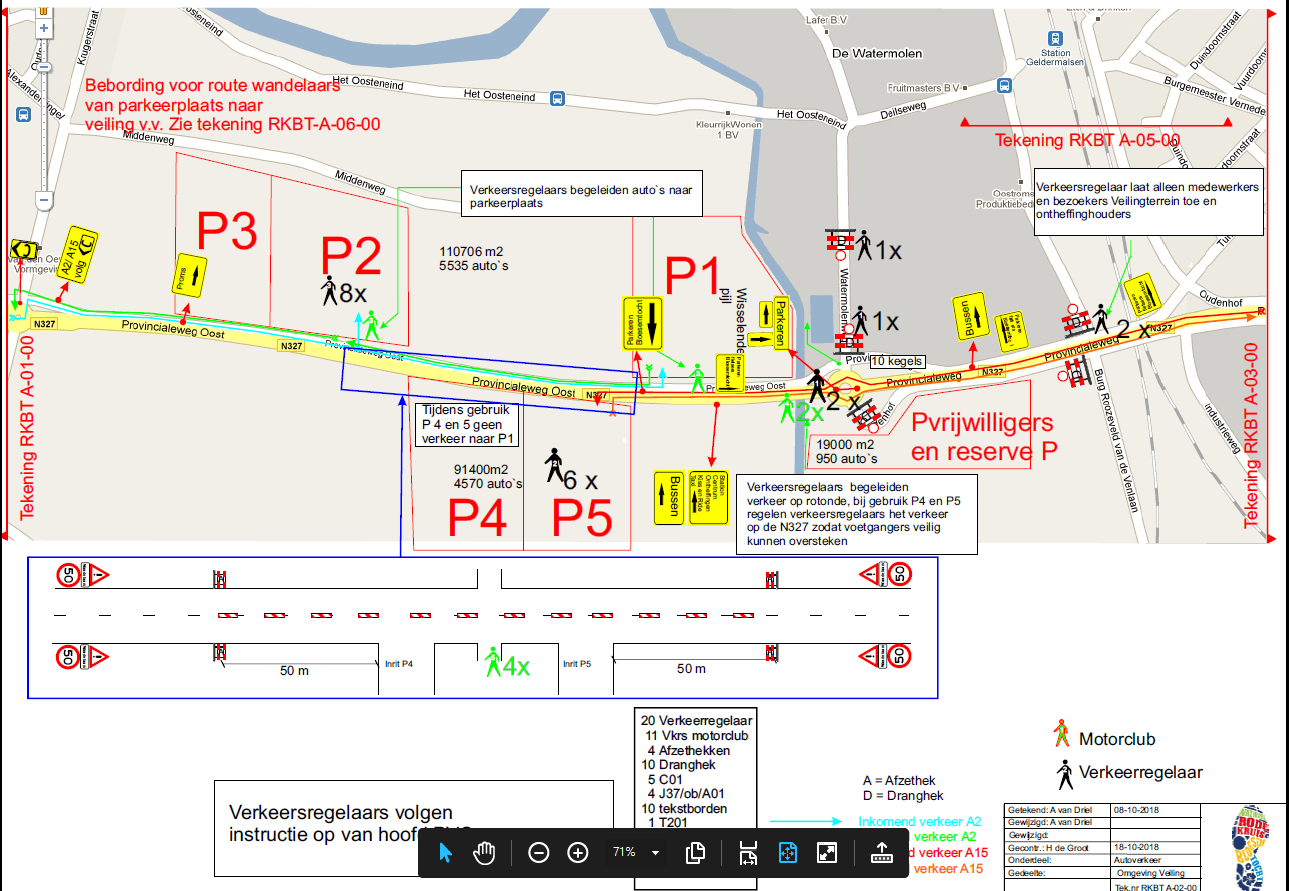Click the '10 kegels' label box
Image resolution: width=1289 pixels, height=891 pixels.
(x=897, y=362)
